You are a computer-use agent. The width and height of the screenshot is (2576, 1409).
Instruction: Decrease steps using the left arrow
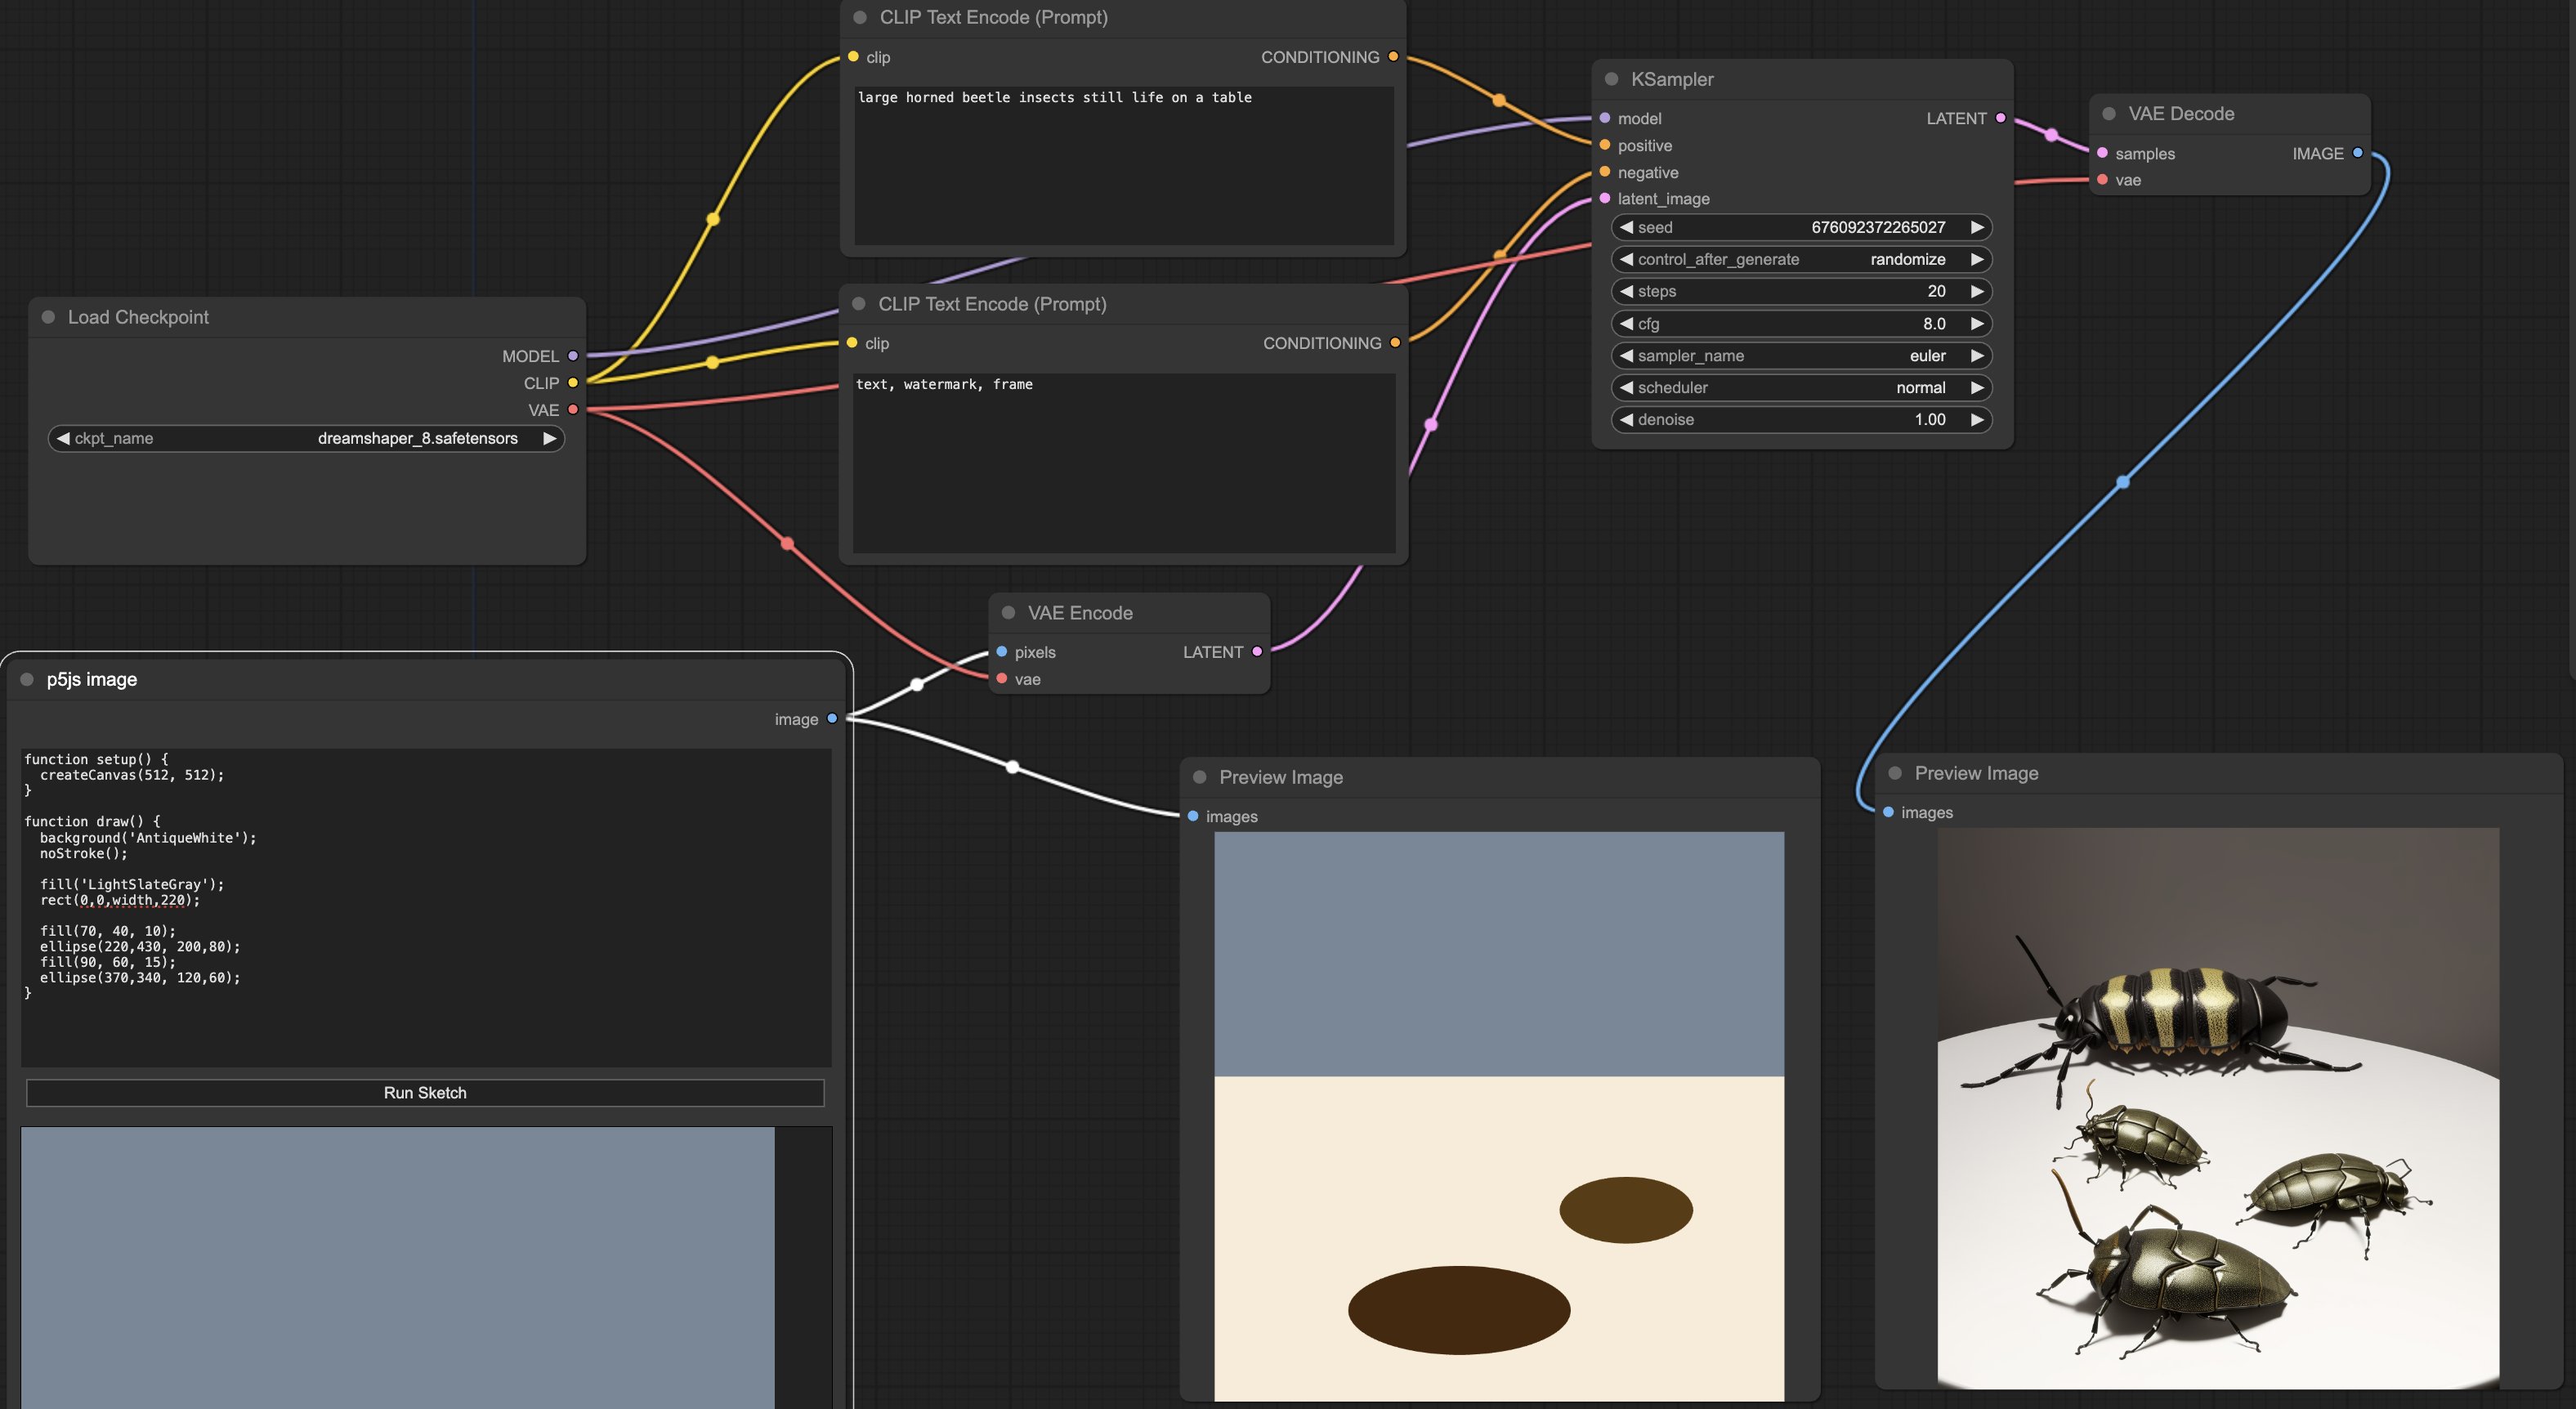(1627, 291)
